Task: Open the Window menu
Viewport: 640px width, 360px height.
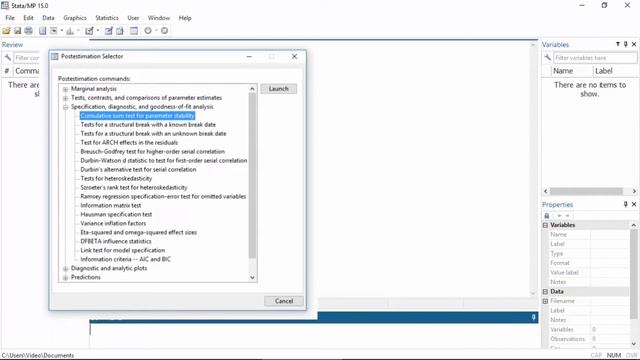Action: coord(159,18)
